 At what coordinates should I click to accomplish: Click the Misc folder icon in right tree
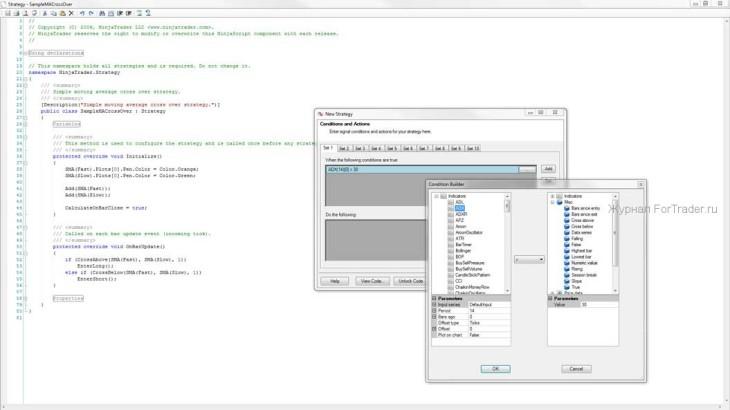[560, 202]
